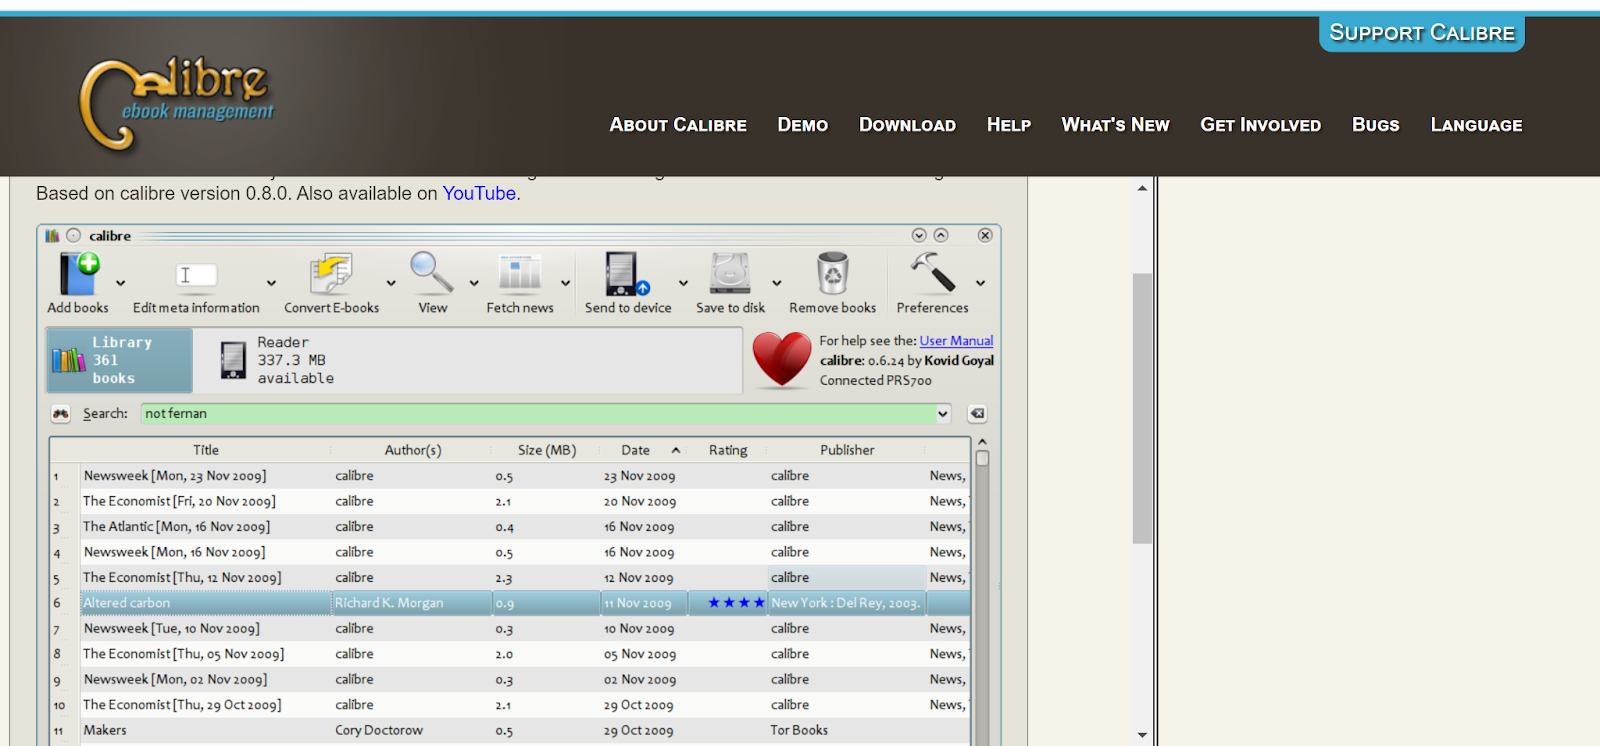Click the Send to device icon
Screen dimensions: 1600x746
coord(627,274)
